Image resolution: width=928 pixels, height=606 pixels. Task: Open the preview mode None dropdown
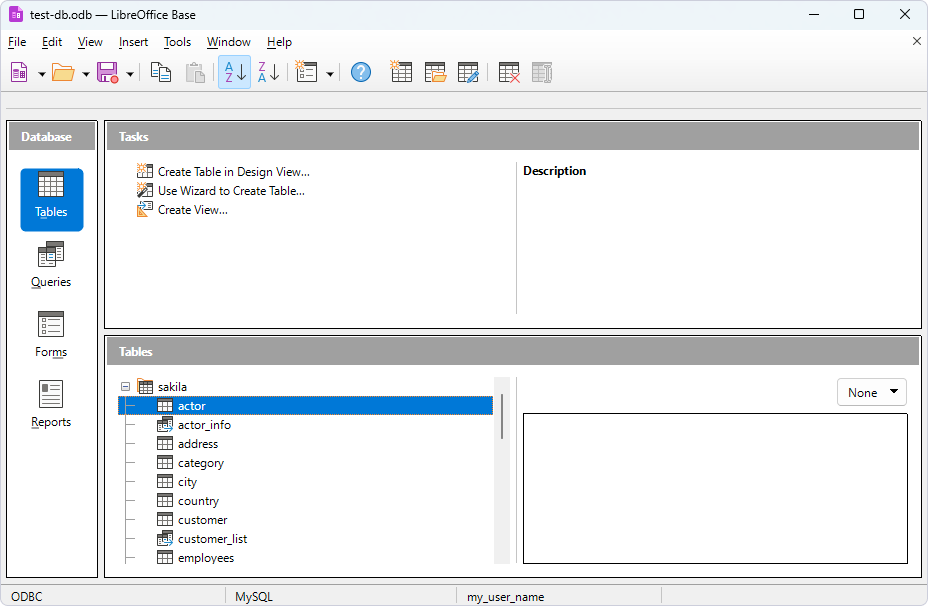click(x=871, y=393)
